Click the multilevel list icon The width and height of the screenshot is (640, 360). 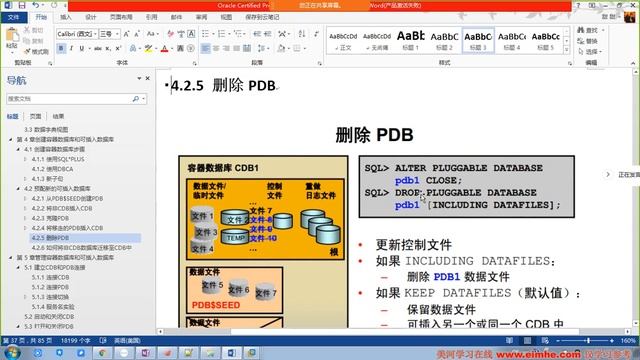[x=238, y=34]
